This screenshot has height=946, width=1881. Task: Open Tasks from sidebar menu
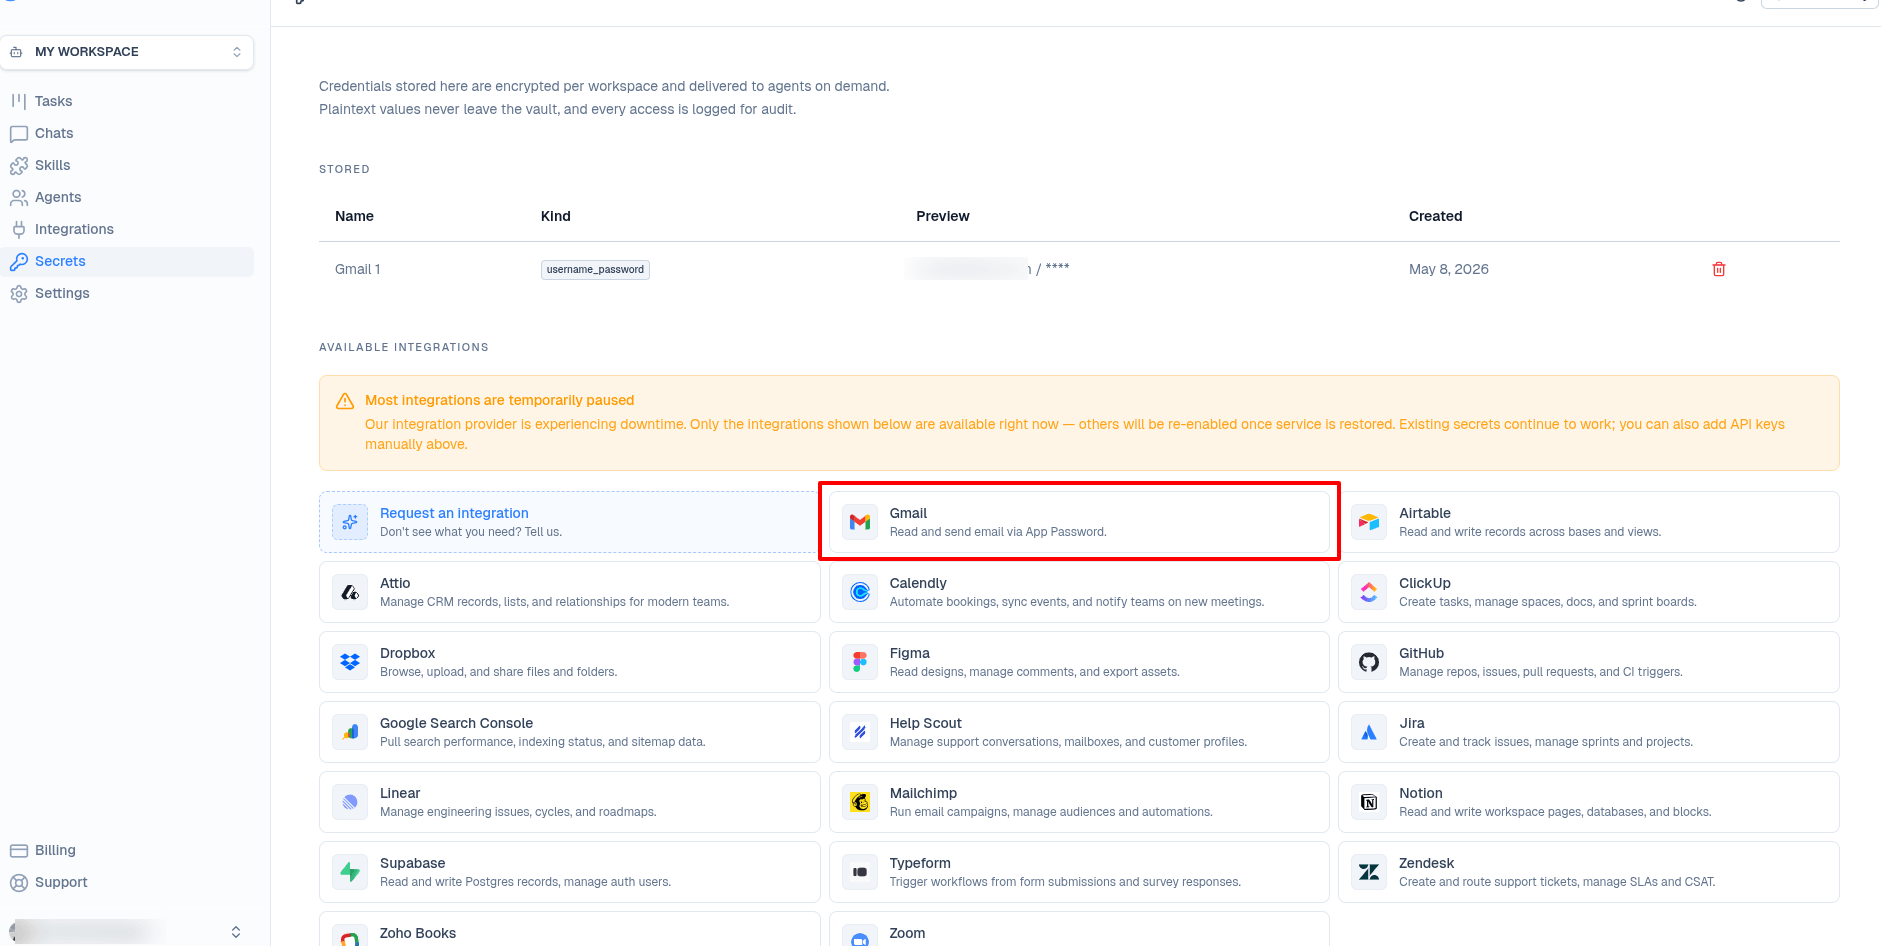[x=53, y=101]
